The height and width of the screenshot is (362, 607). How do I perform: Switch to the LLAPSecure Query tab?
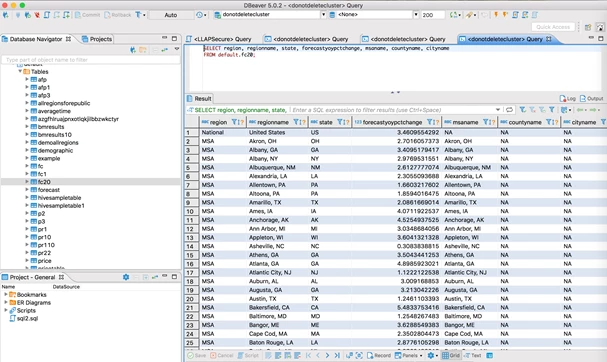point(219,39)
